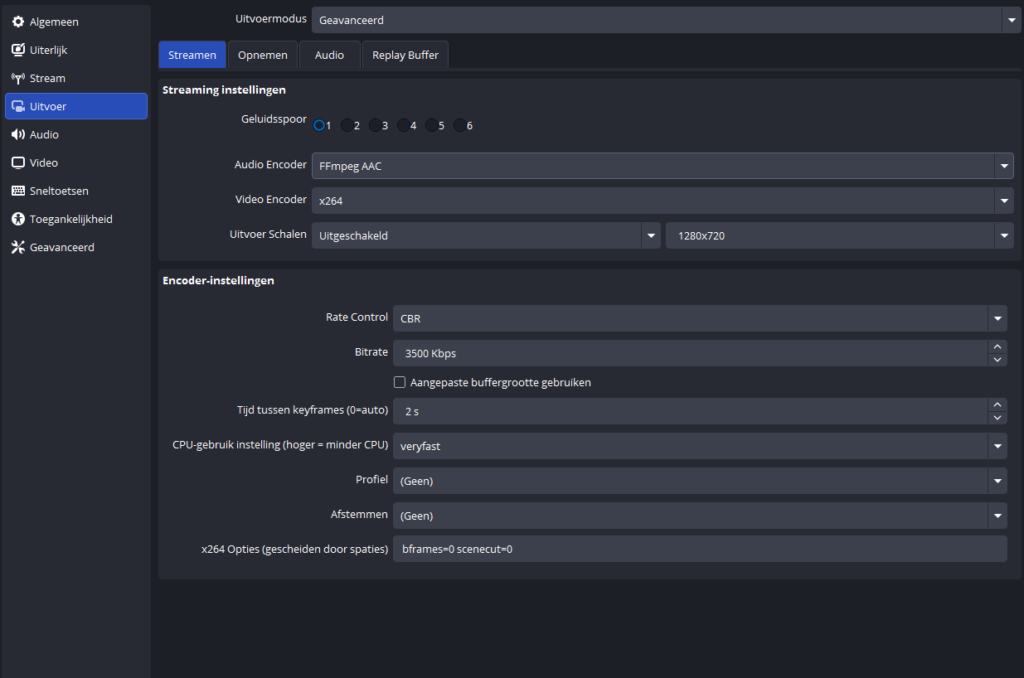Click the Algemeen gear icon
This screenshot has height=678, width=1024.
click(18, 22)
